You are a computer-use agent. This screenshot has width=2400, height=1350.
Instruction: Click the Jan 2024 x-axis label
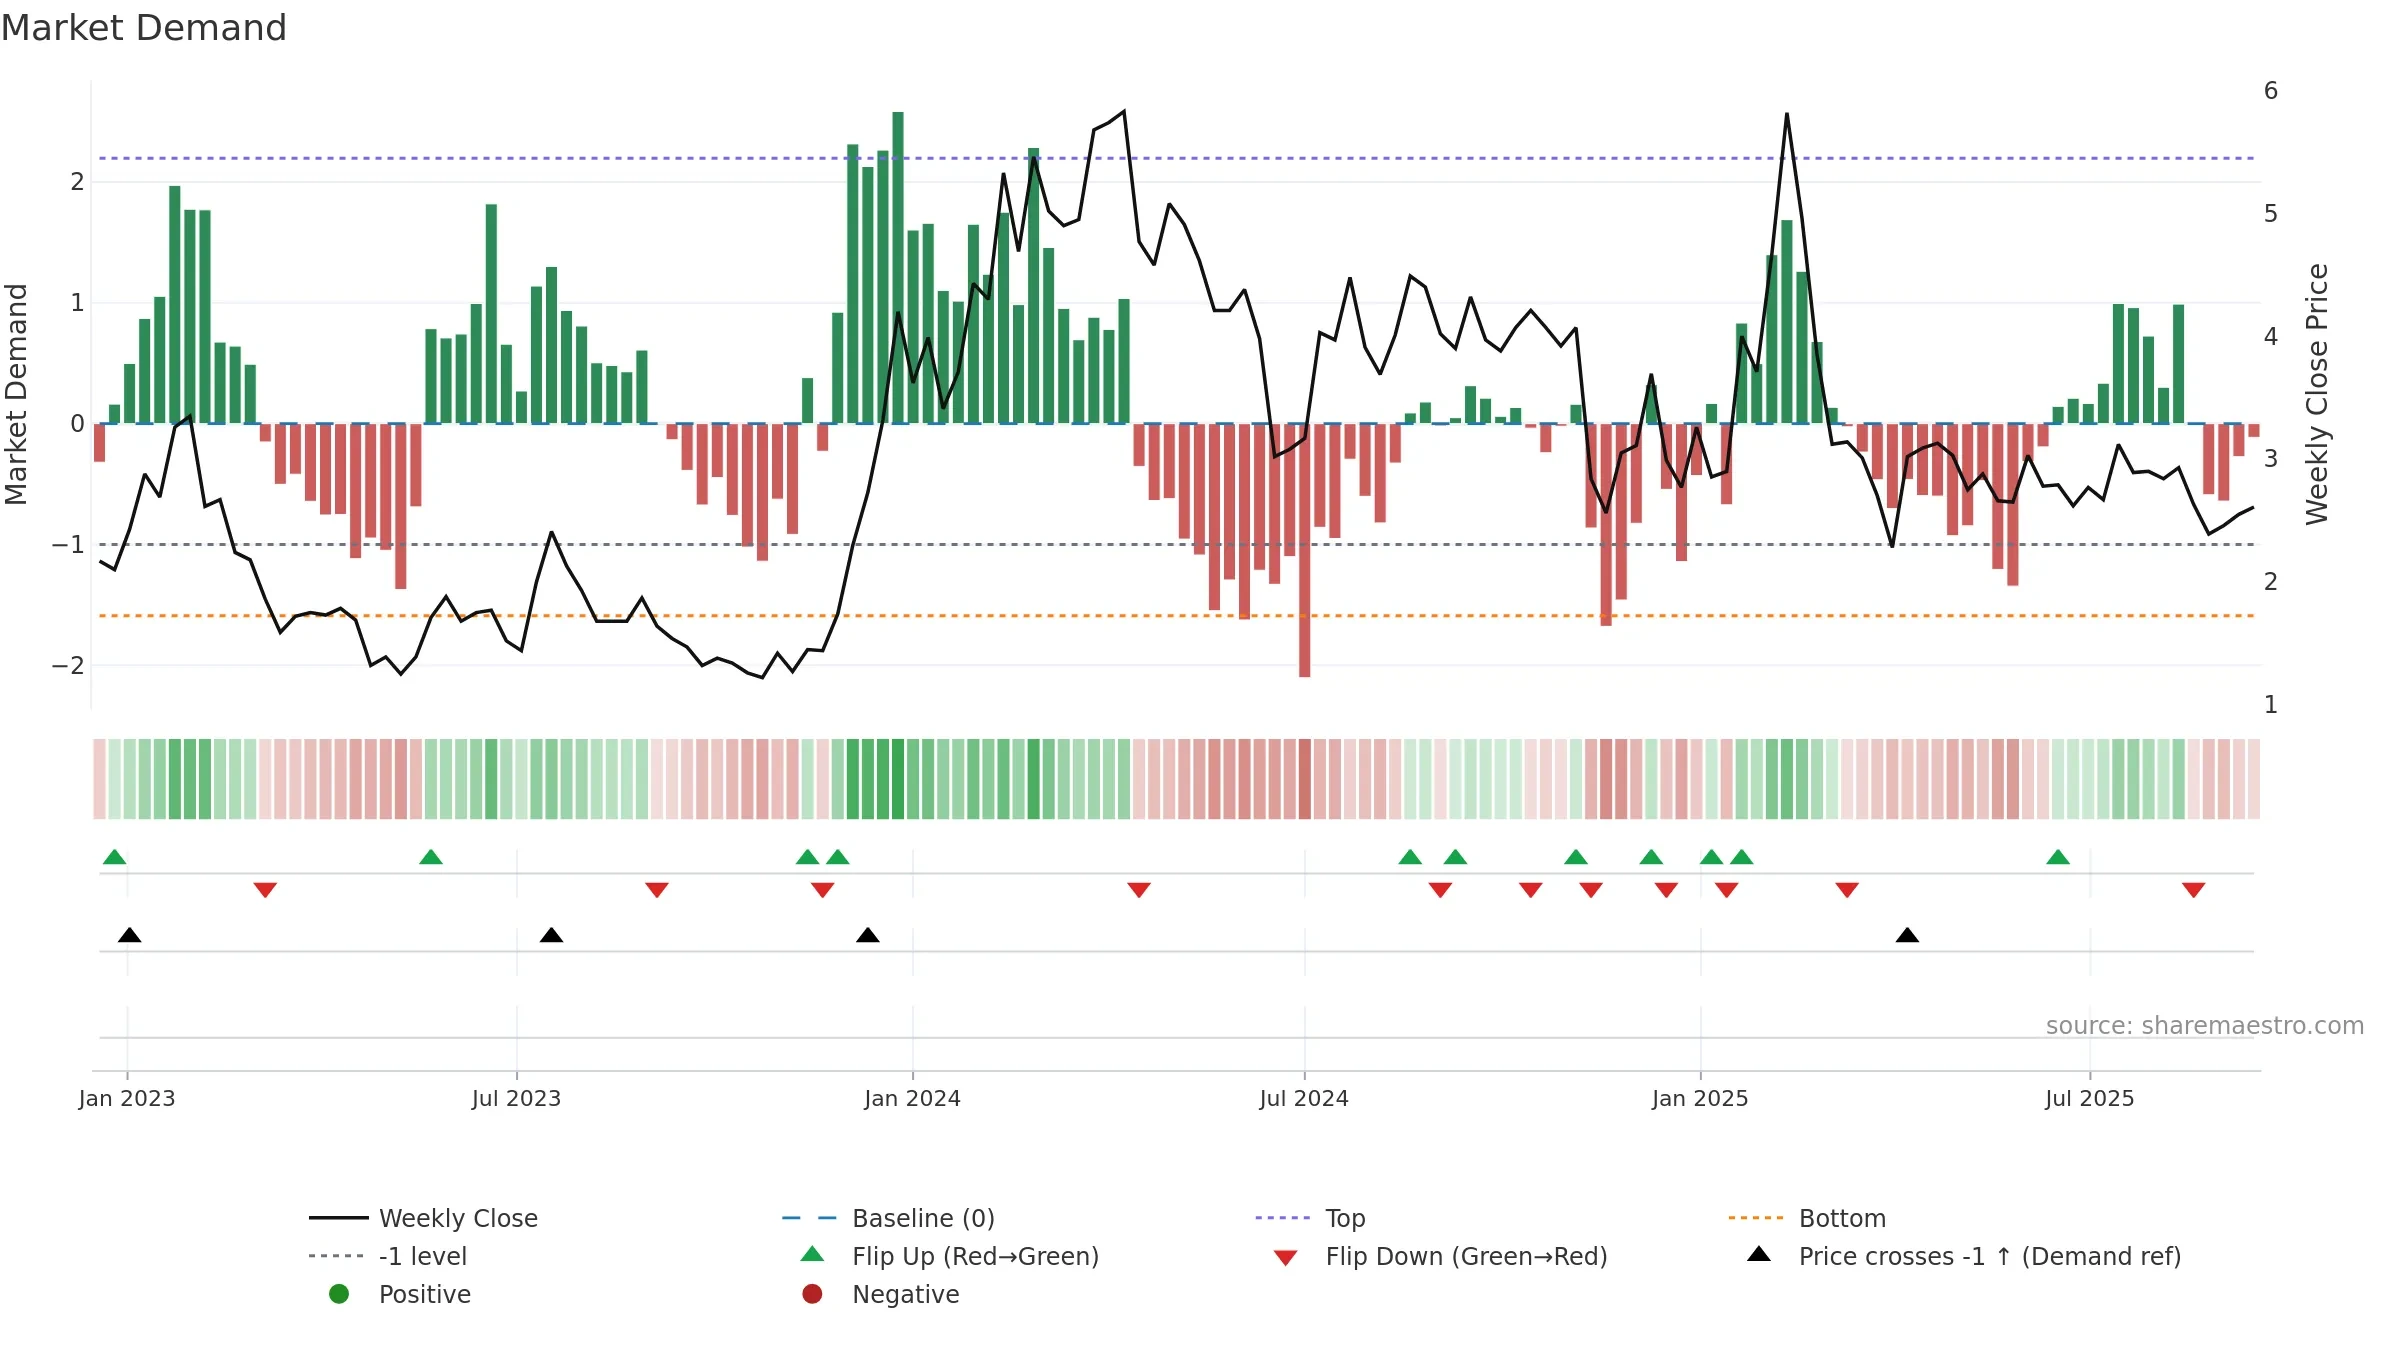pos(913,1099)
